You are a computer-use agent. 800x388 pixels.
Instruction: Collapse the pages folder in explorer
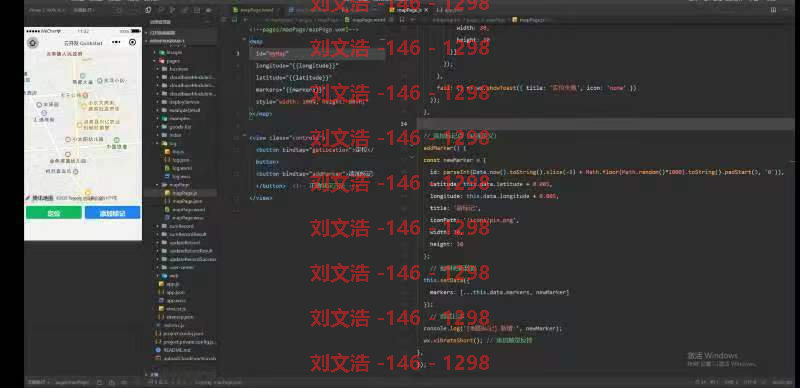click(155, 60)
